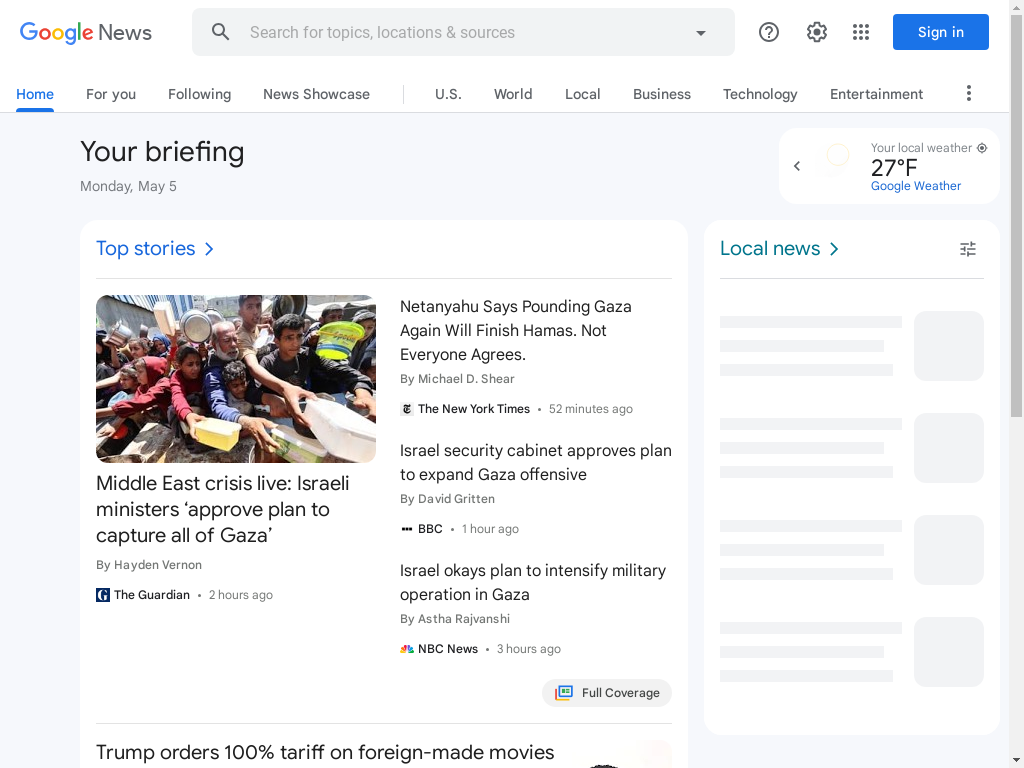Click The New York Times logo icon
Screen dimensions: 1024x768
click(406, 409)
